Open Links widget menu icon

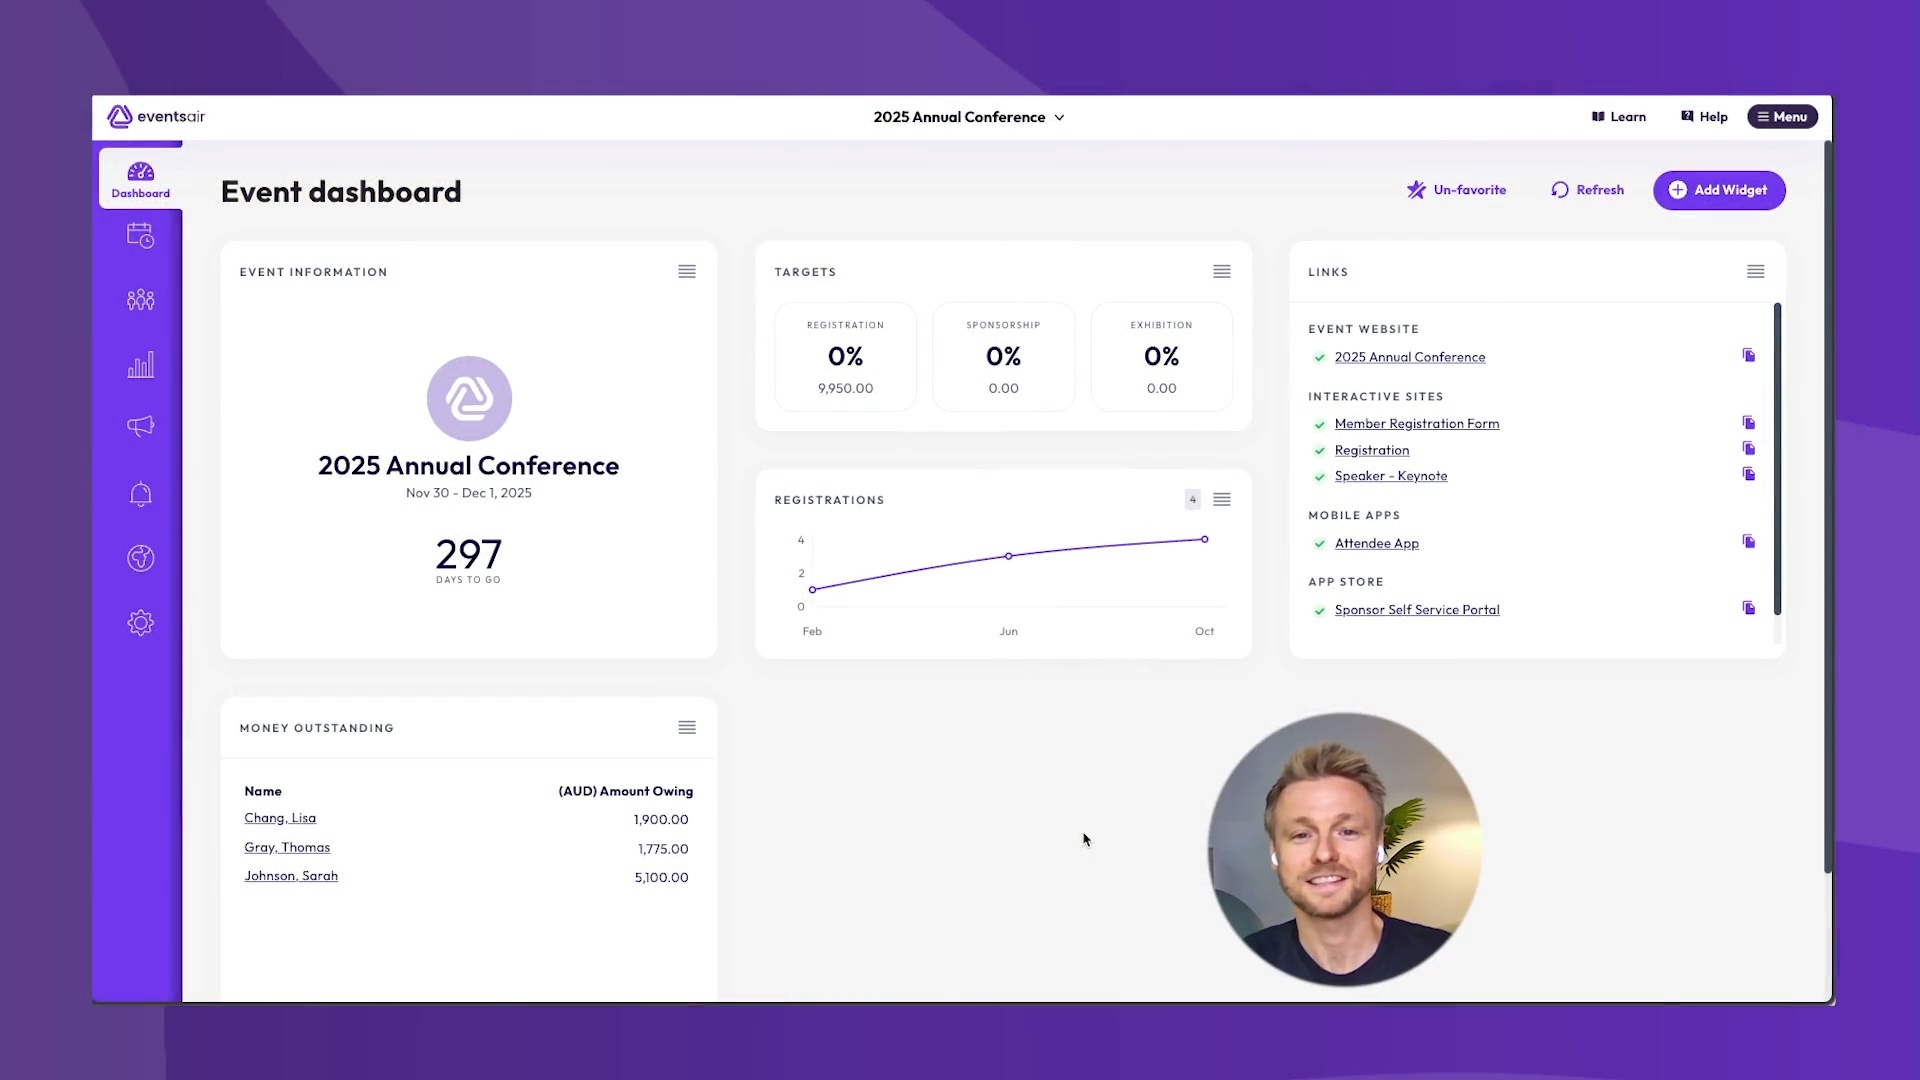[x=1756, y=272]
